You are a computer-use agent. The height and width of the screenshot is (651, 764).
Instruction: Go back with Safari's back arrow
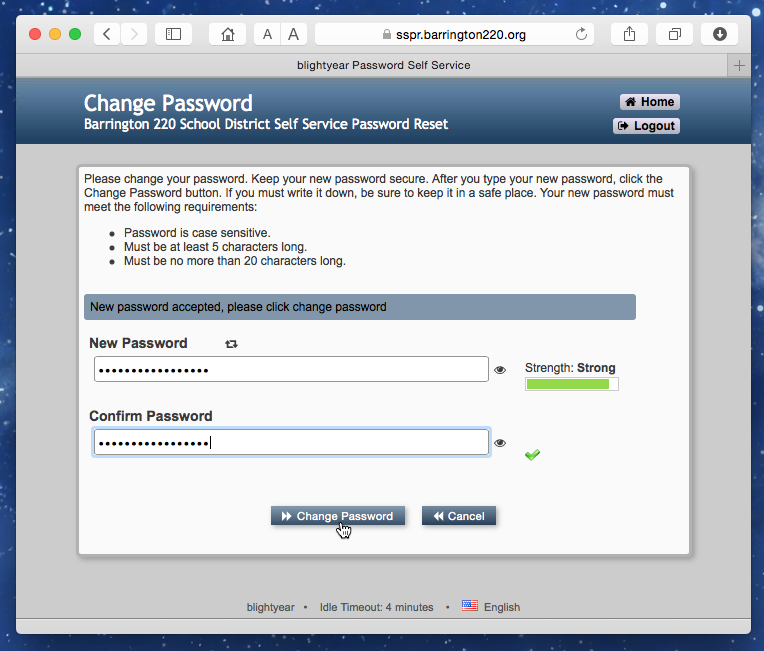click(107, 34)
